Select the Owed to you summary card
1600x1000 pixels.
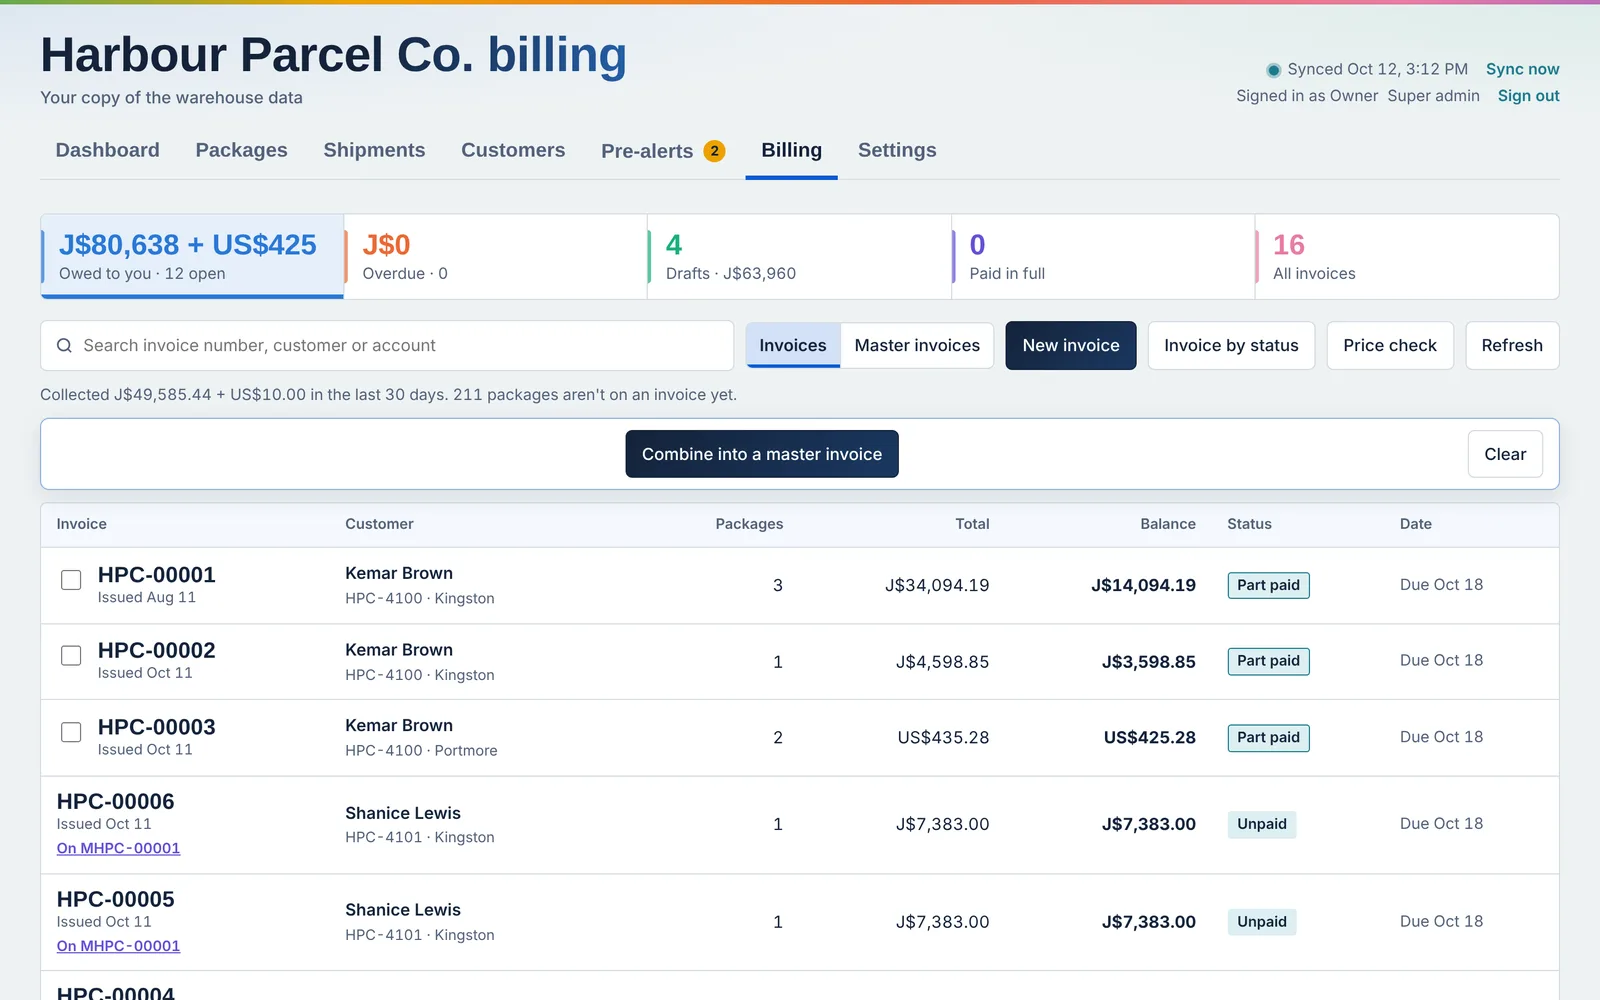tap(192, 256)
